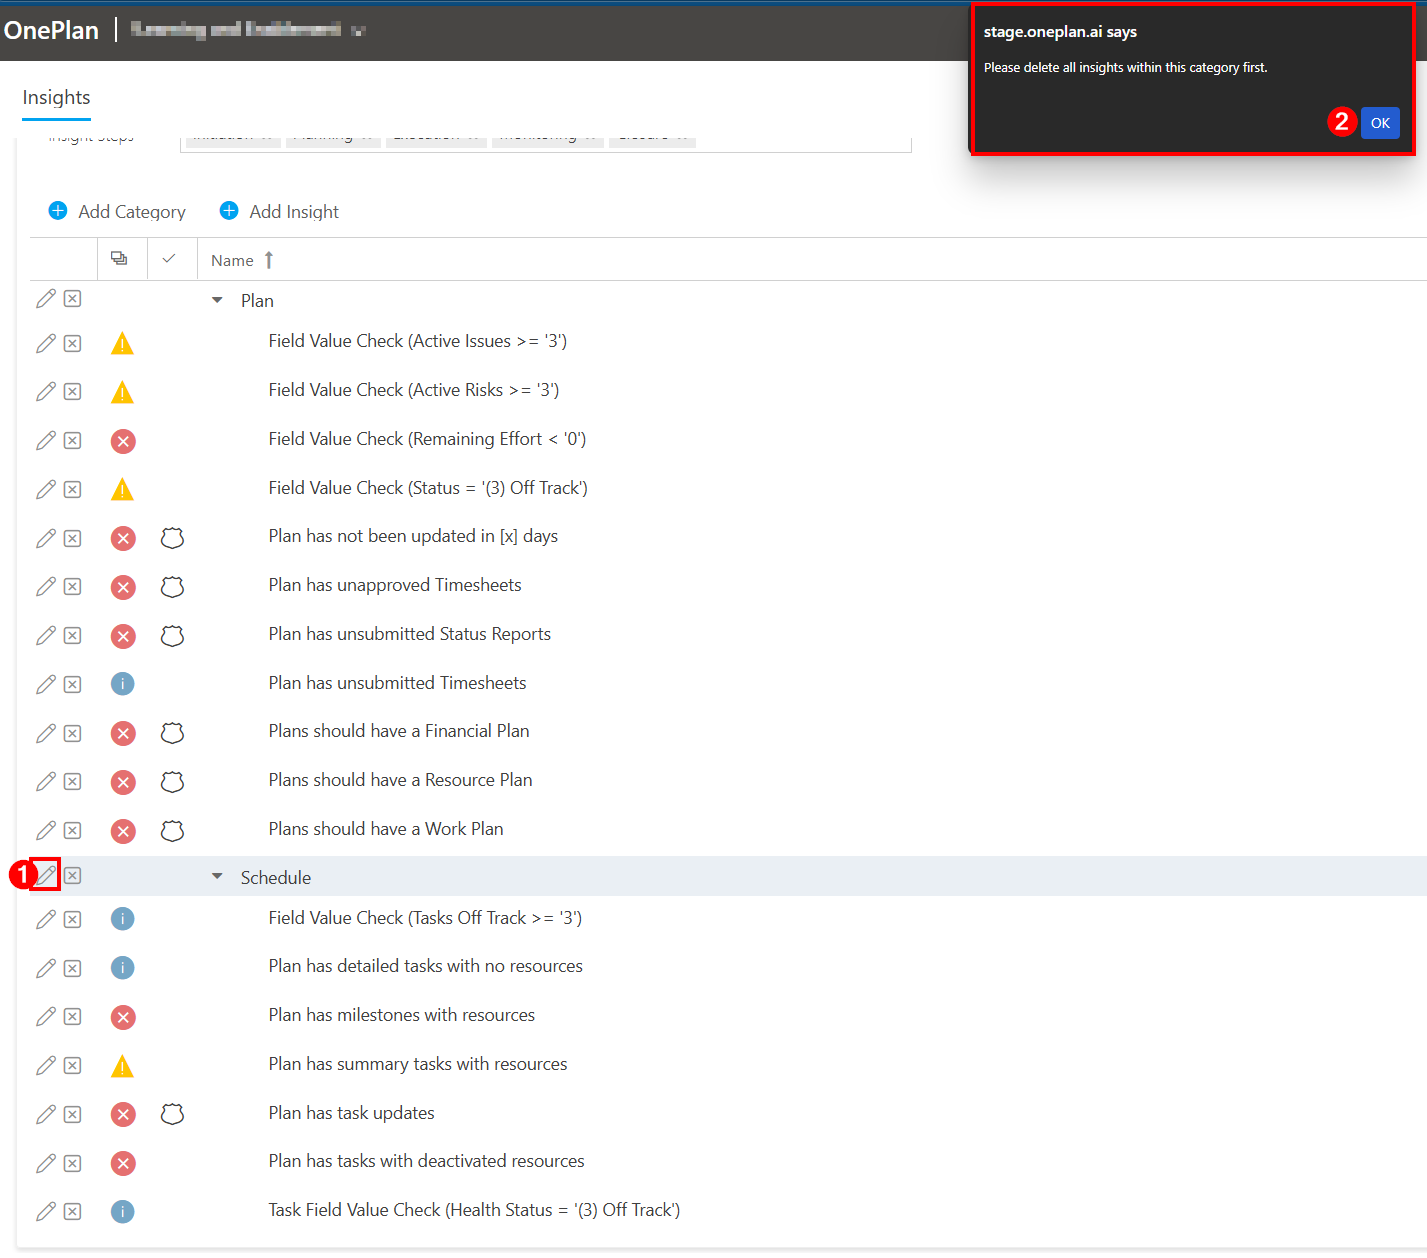Select 'Plan has unsubmitted Status Reports' row text
Image resolution: width=1427 pixels, height=1258 pixels.
point(410,634)
